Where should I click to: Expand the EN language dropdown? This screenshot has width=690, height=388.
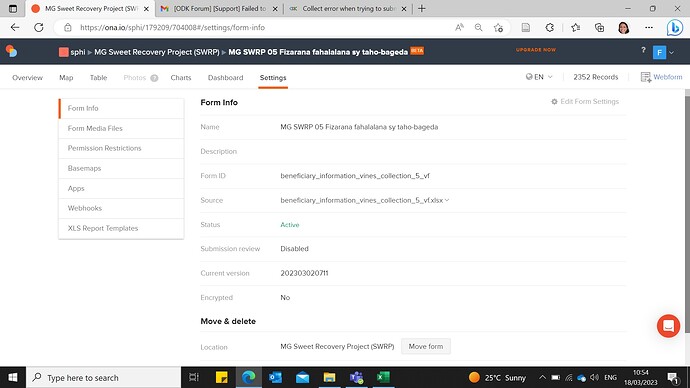click(539, 77)
